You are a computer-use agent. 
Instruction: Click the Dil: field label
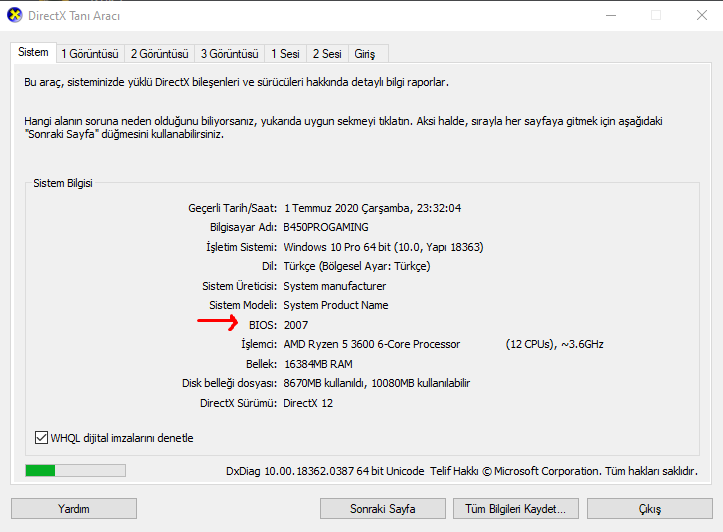pyautogui.click(x=269, y=266)
